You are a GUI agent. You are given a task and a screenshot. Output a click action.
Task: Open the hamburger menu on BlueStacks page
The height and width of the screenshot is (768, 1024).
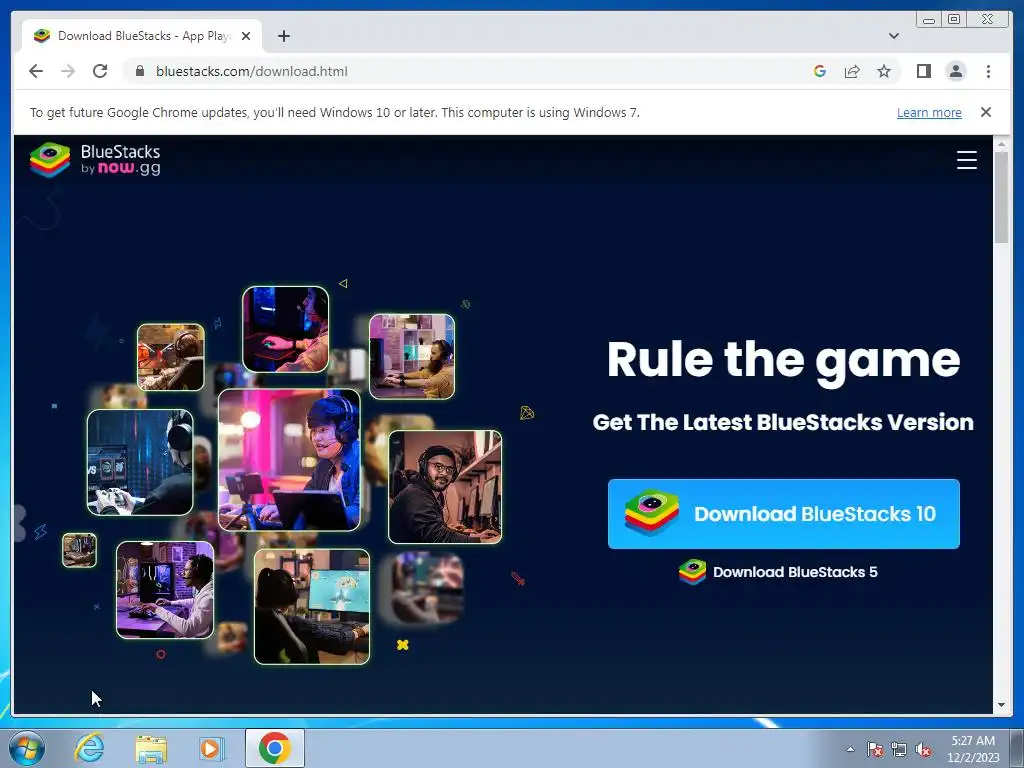pyautogui.click(x=967, y=159)
